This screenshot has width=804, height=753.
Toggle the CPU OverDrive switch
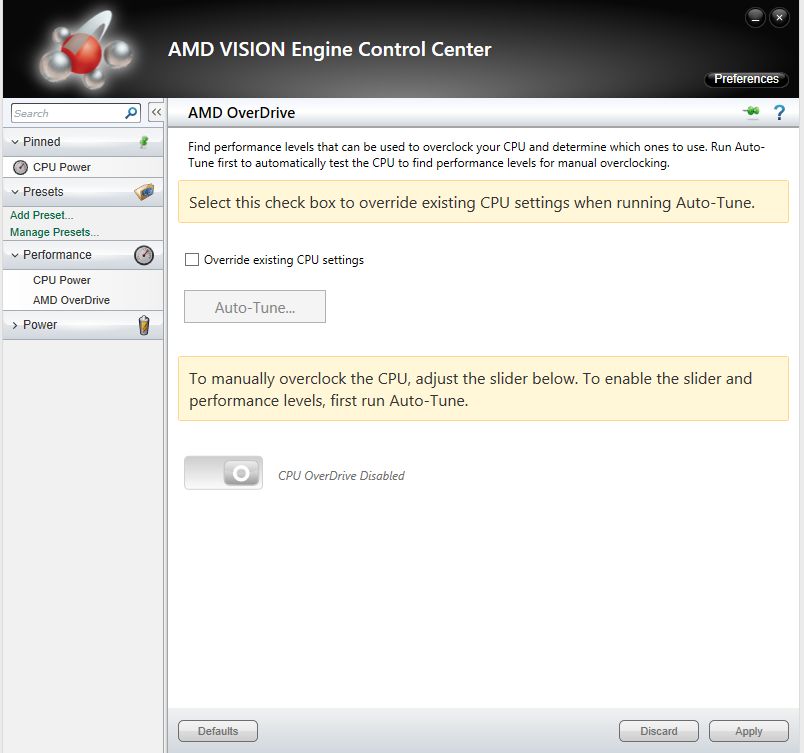tap(224, 473)
